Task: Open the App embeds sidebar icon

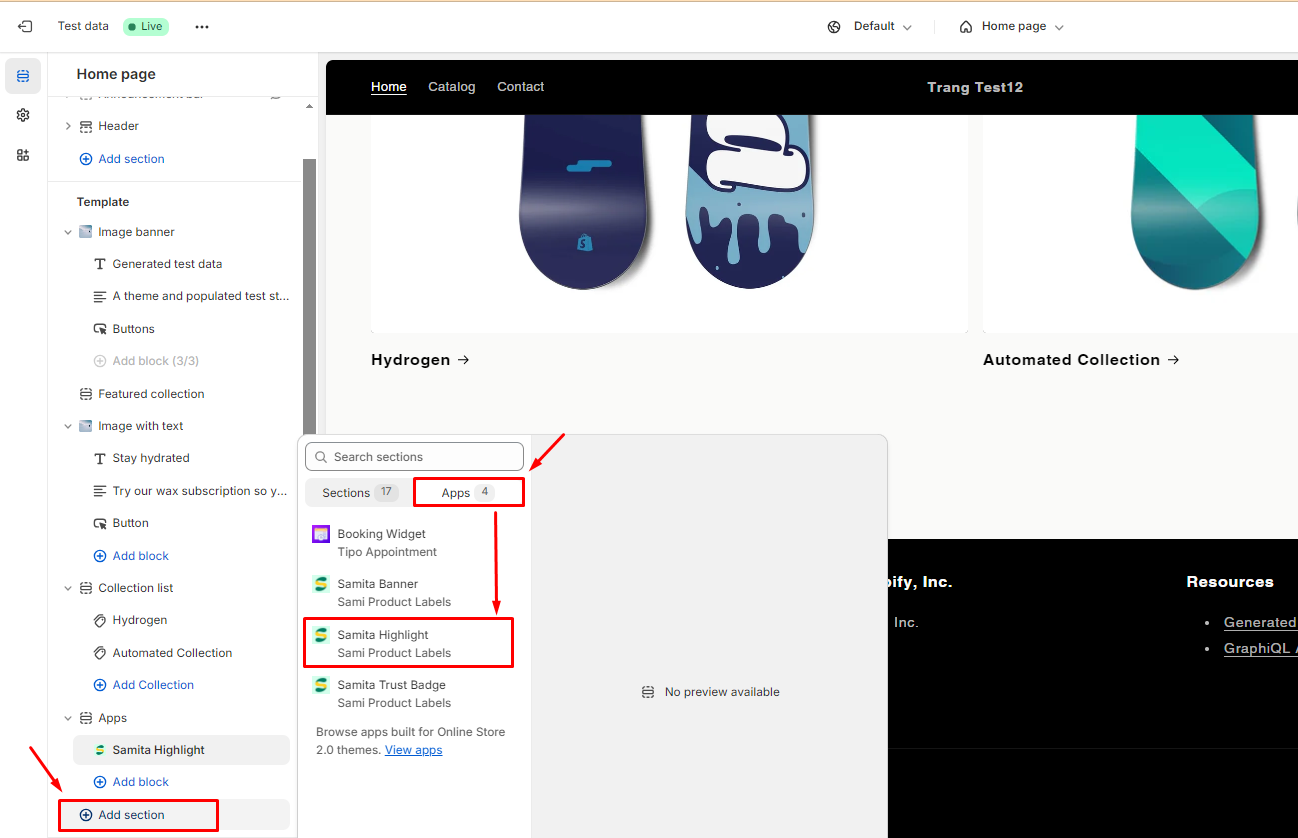Action: point(23,155)
